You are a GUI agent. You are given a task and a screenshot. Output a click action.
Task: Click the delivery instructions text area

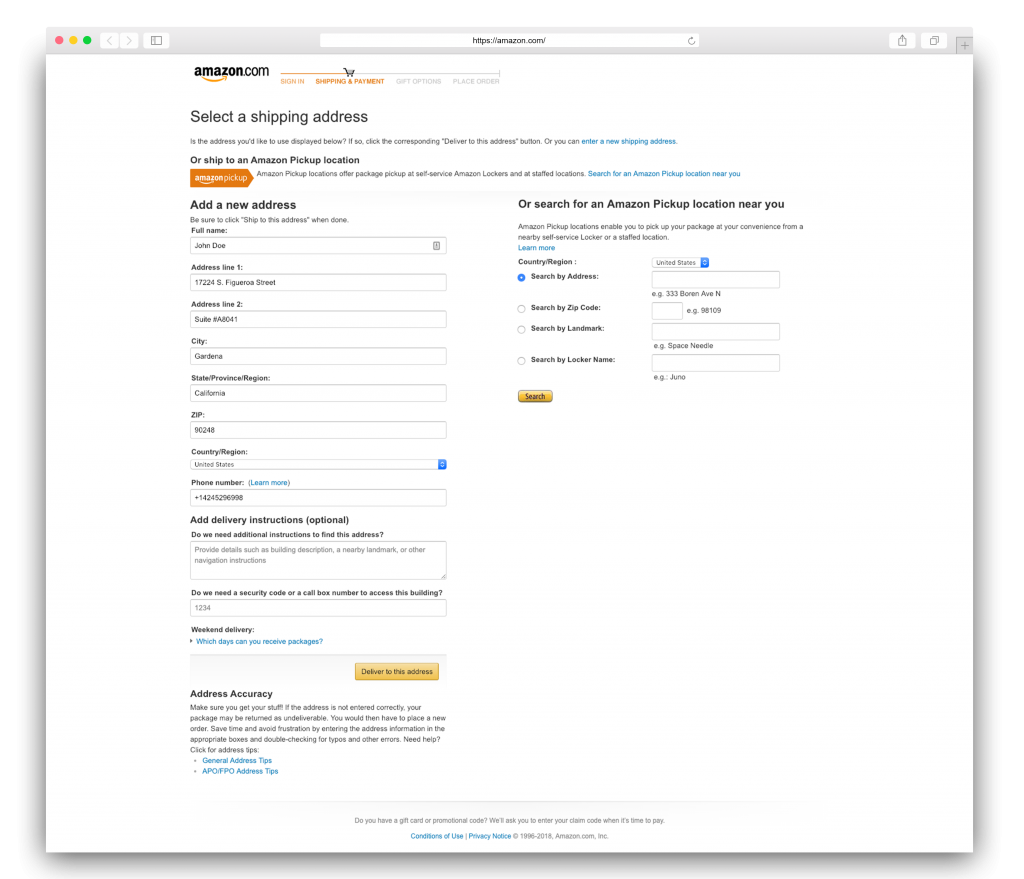(x=318, y=560)
